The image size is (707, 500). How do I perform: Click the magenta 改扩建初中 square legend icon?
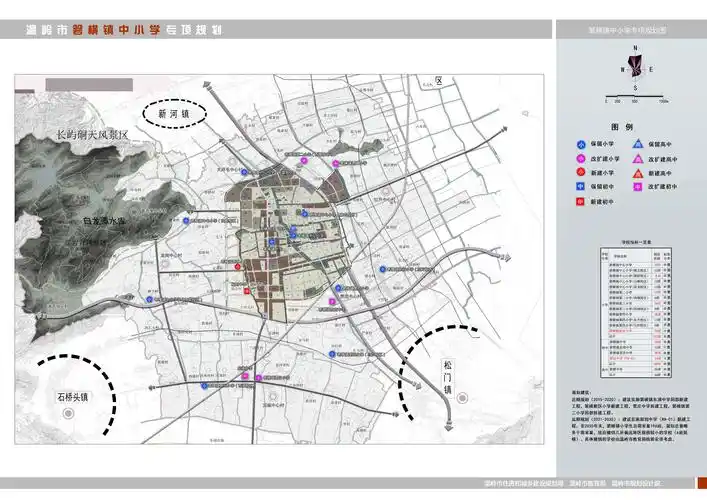636,187
